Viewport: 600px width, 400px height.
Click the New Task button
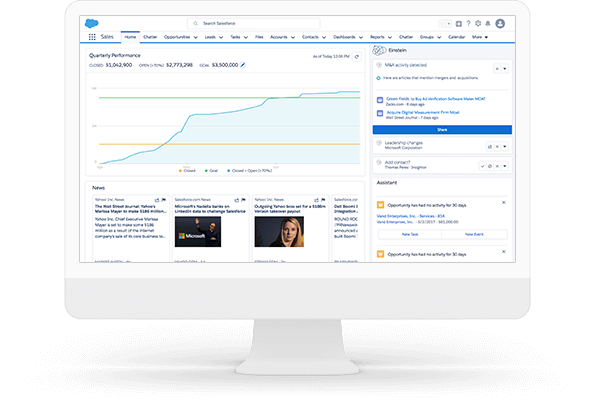click(410, 234)
